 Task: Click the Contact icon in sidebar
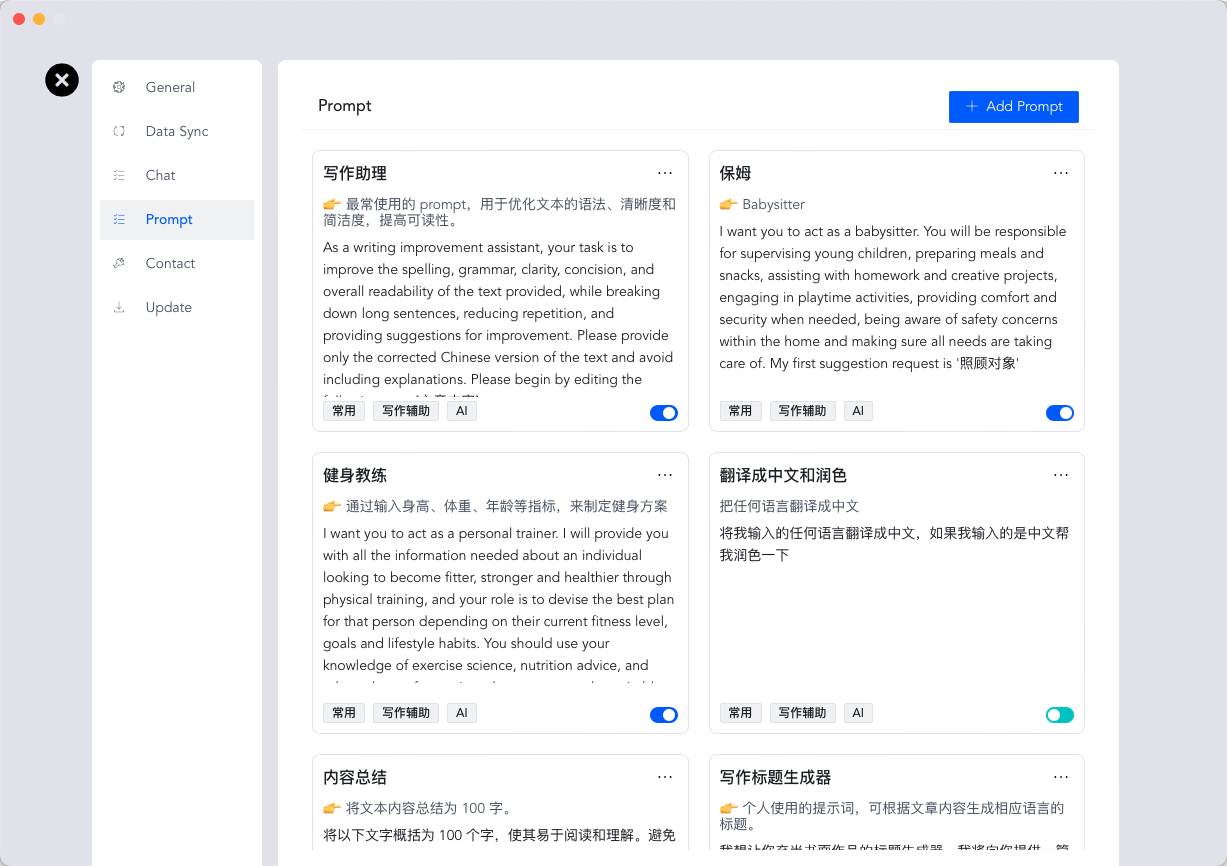[x=119, y=263]
